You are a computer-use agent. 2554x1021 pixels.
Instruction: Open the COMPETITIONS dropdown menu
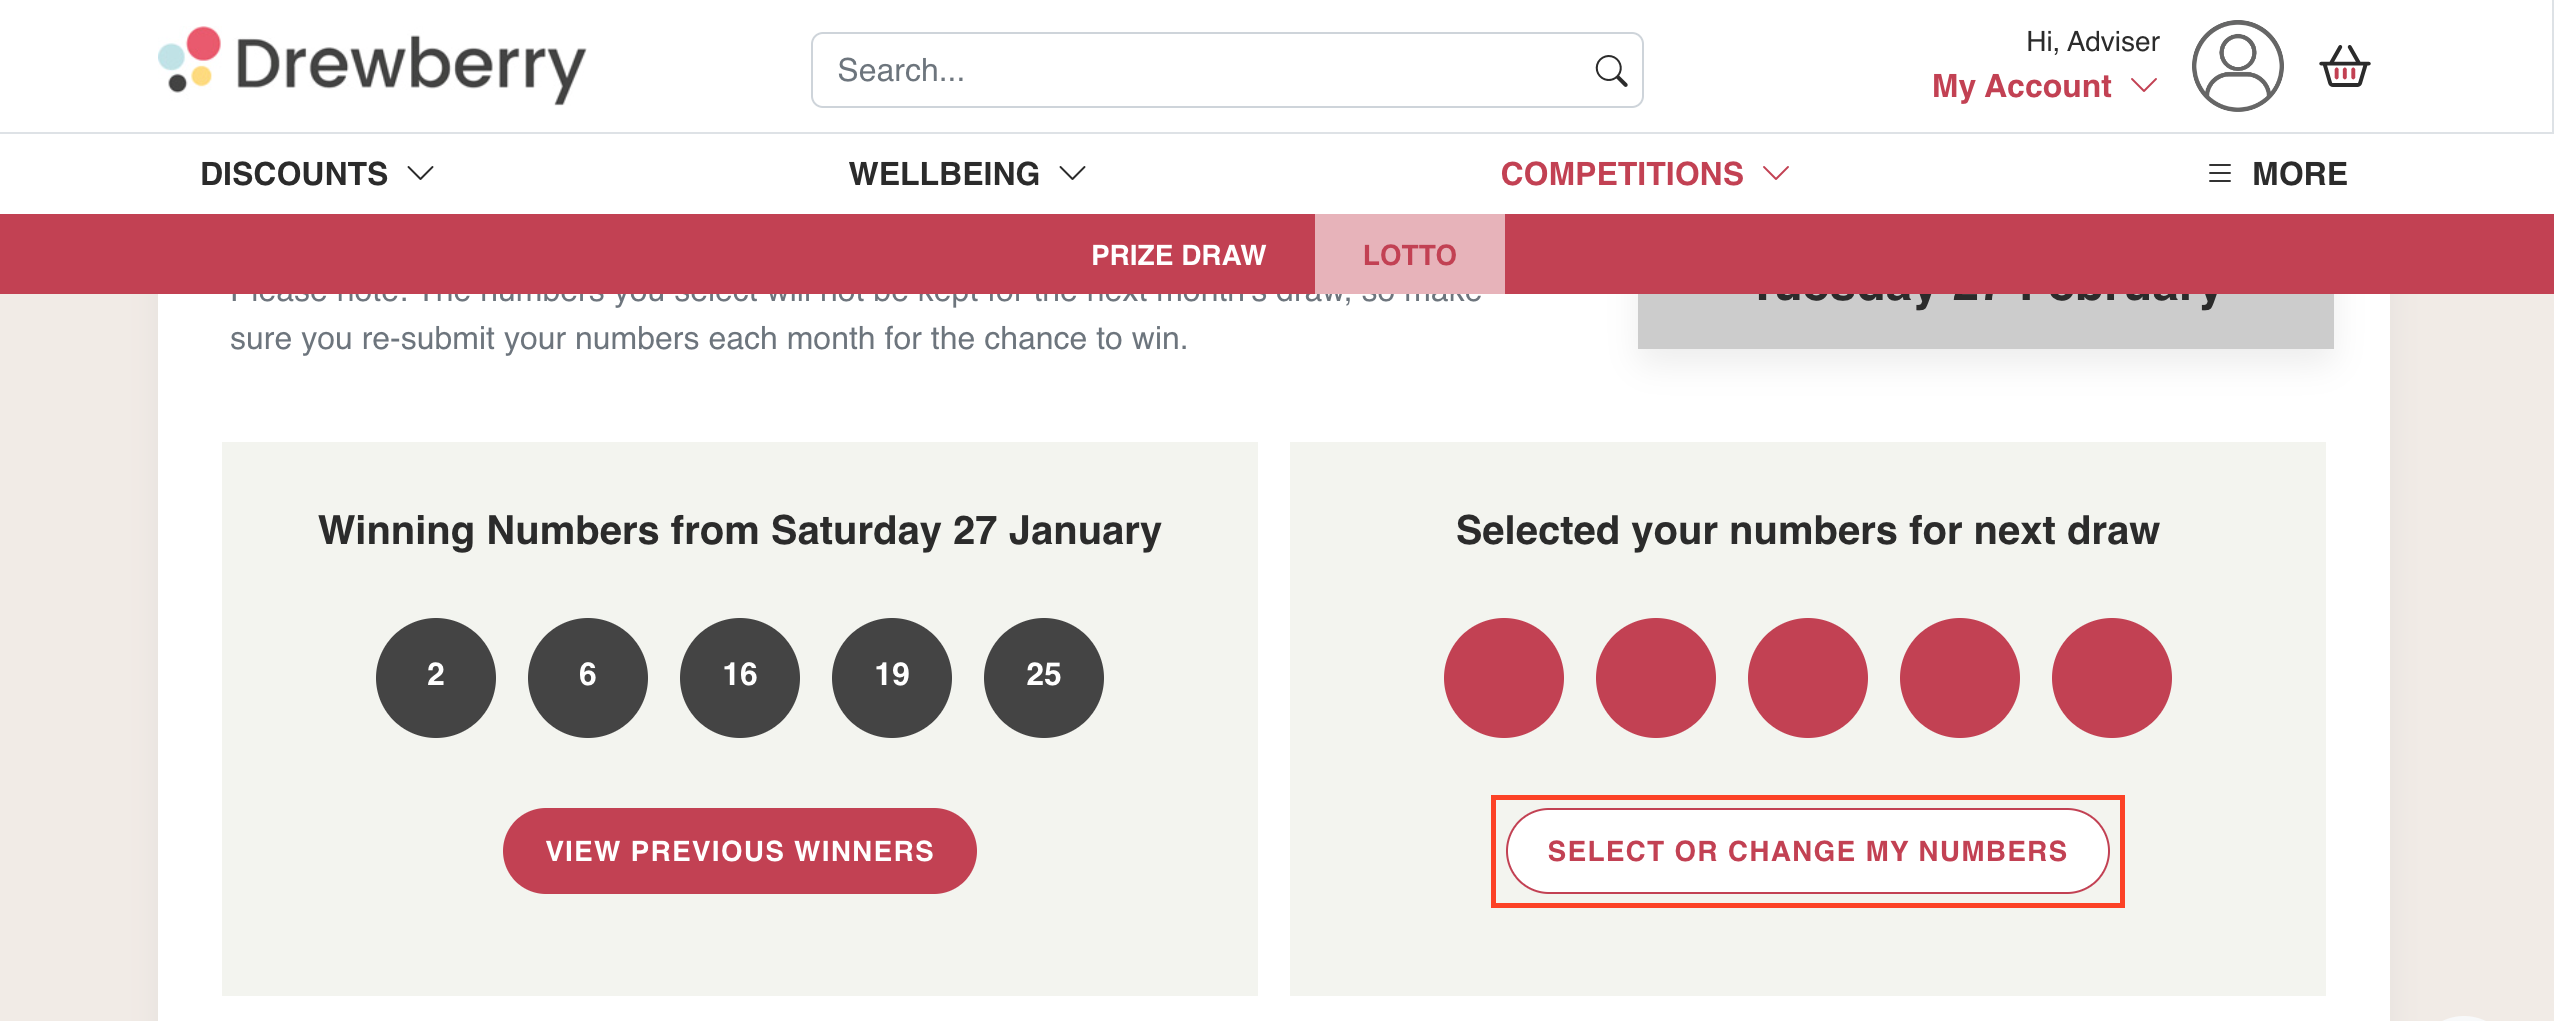1644,174
